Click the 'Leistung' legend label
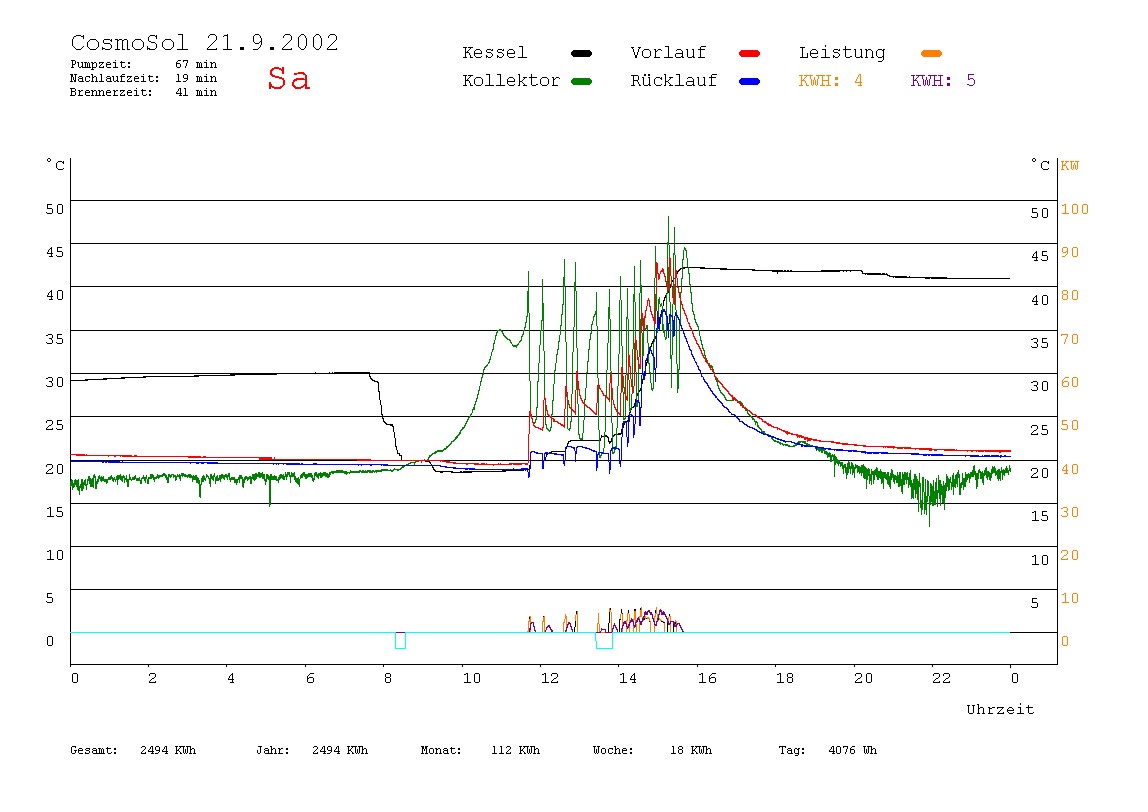Viewport: 1148px width, 812px height. tap(842, 53)
